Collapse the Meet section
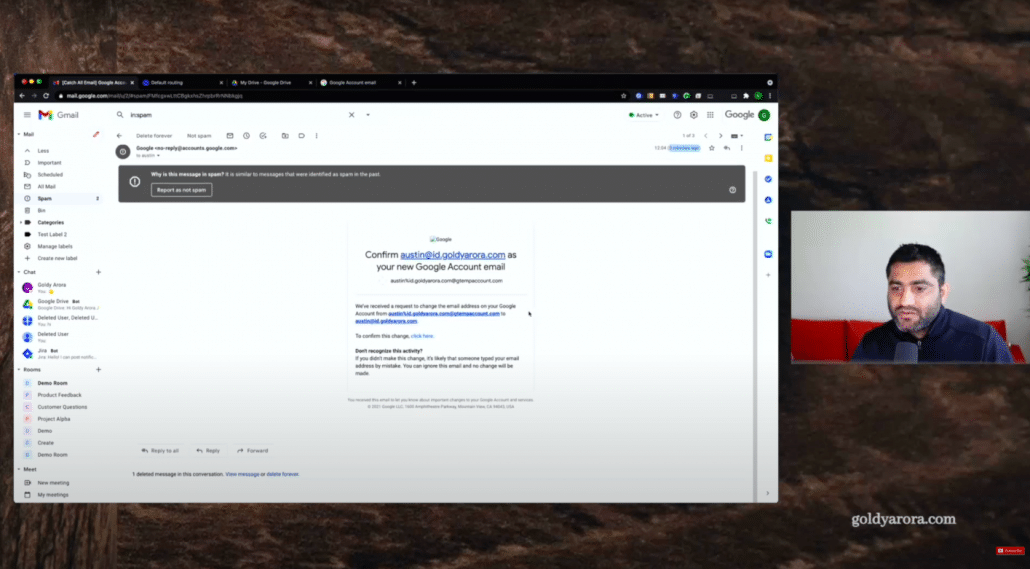Screen dimensions: 1030x569 (18, 470)
